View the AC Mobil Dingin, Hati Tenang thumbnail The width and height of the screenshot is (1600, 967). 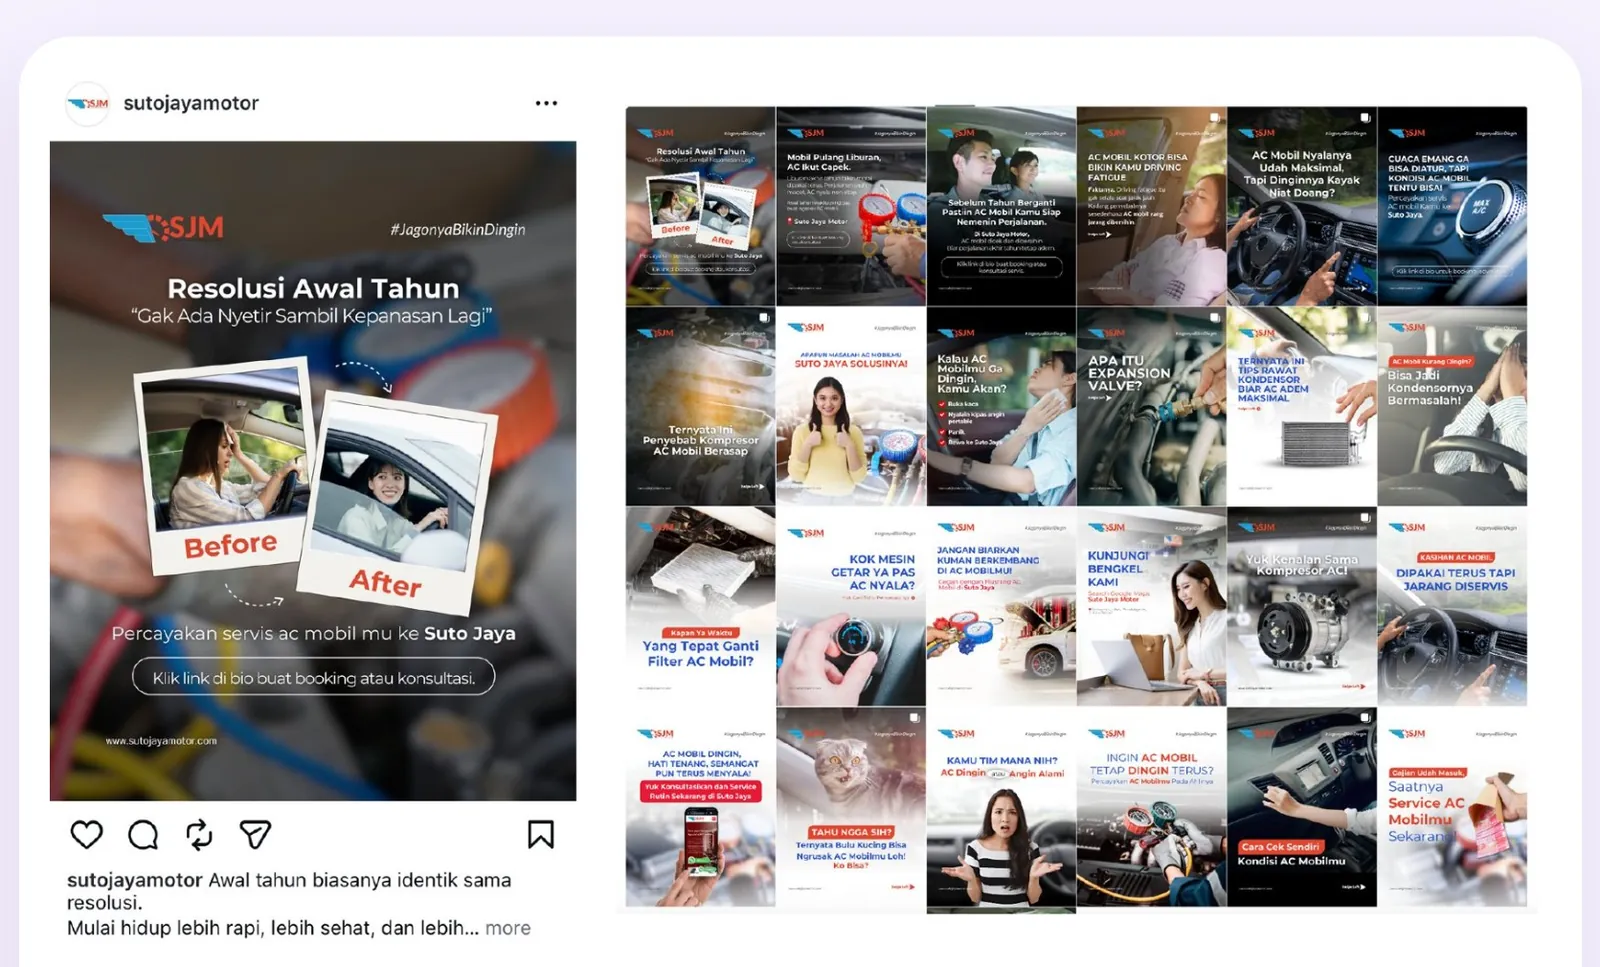pos(701,807)
